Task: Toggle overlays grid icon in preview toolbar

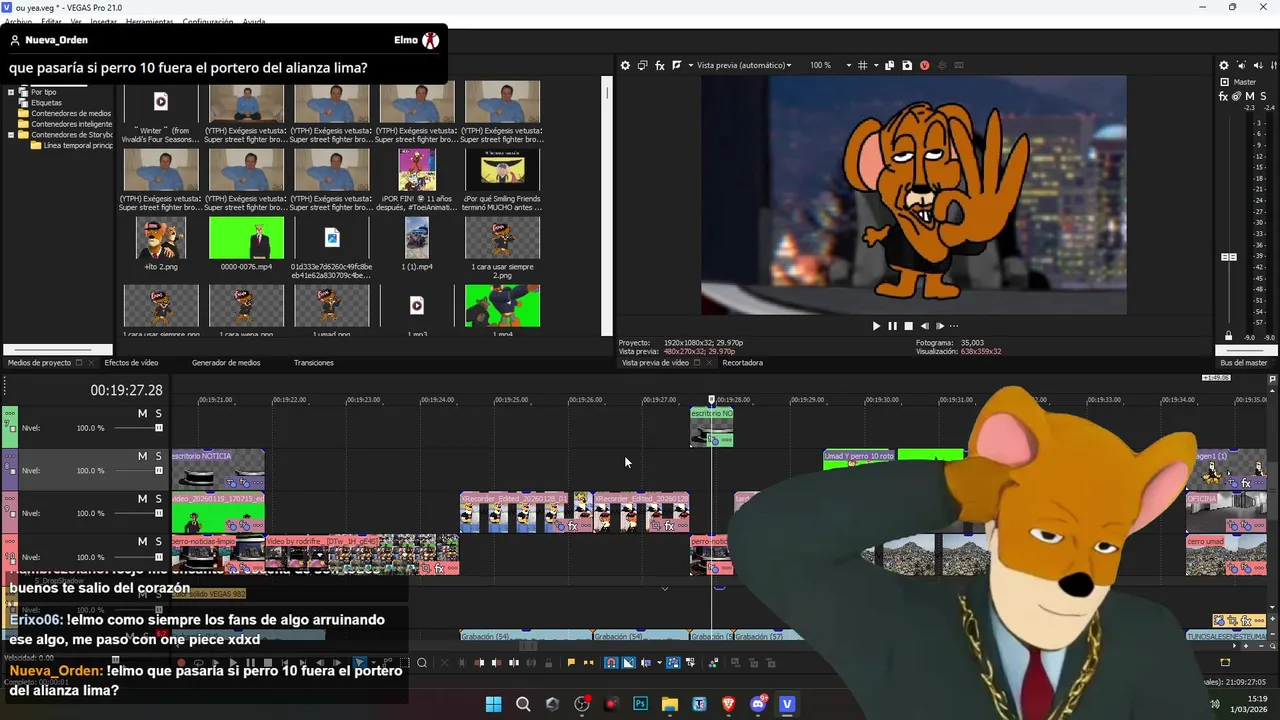Action: (862, 65)
